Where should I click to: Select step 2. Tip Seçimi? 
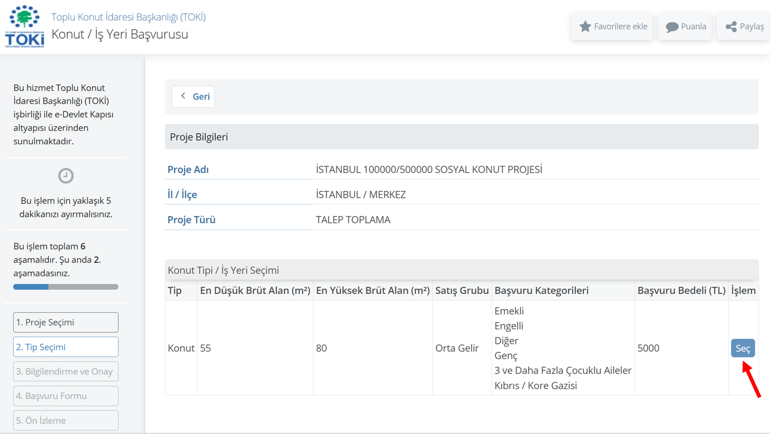click(66, 347)
